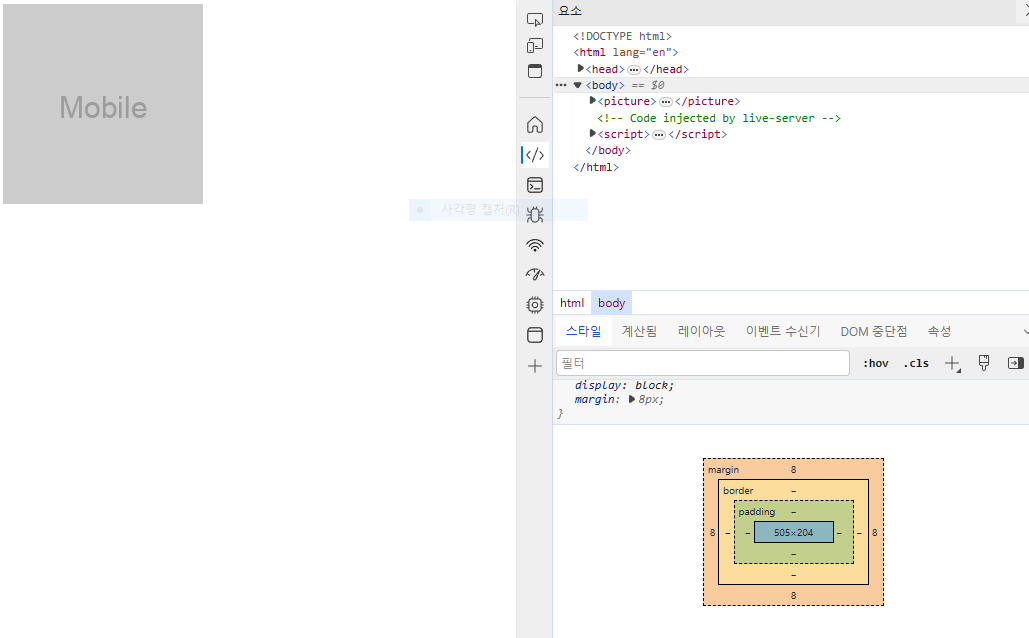Select html in the breadcrumb
Viewport: 1029px width, 638px height.
click(x=572, y=303)
